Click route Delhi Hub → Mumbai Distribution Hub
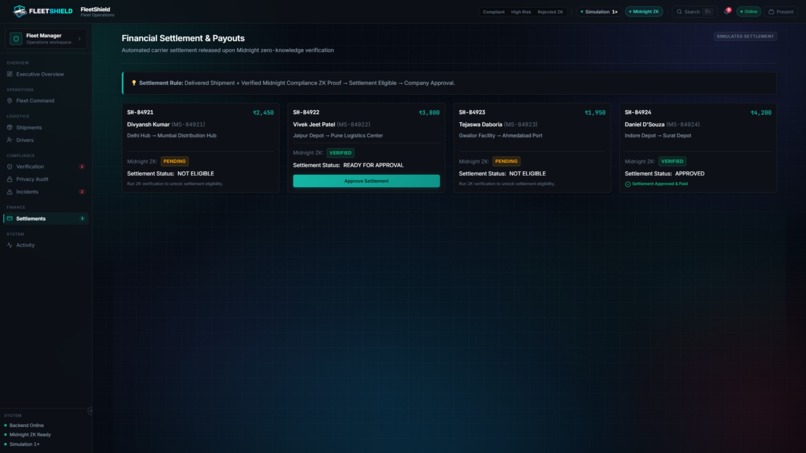806x453 pixels. coord(172,136)
